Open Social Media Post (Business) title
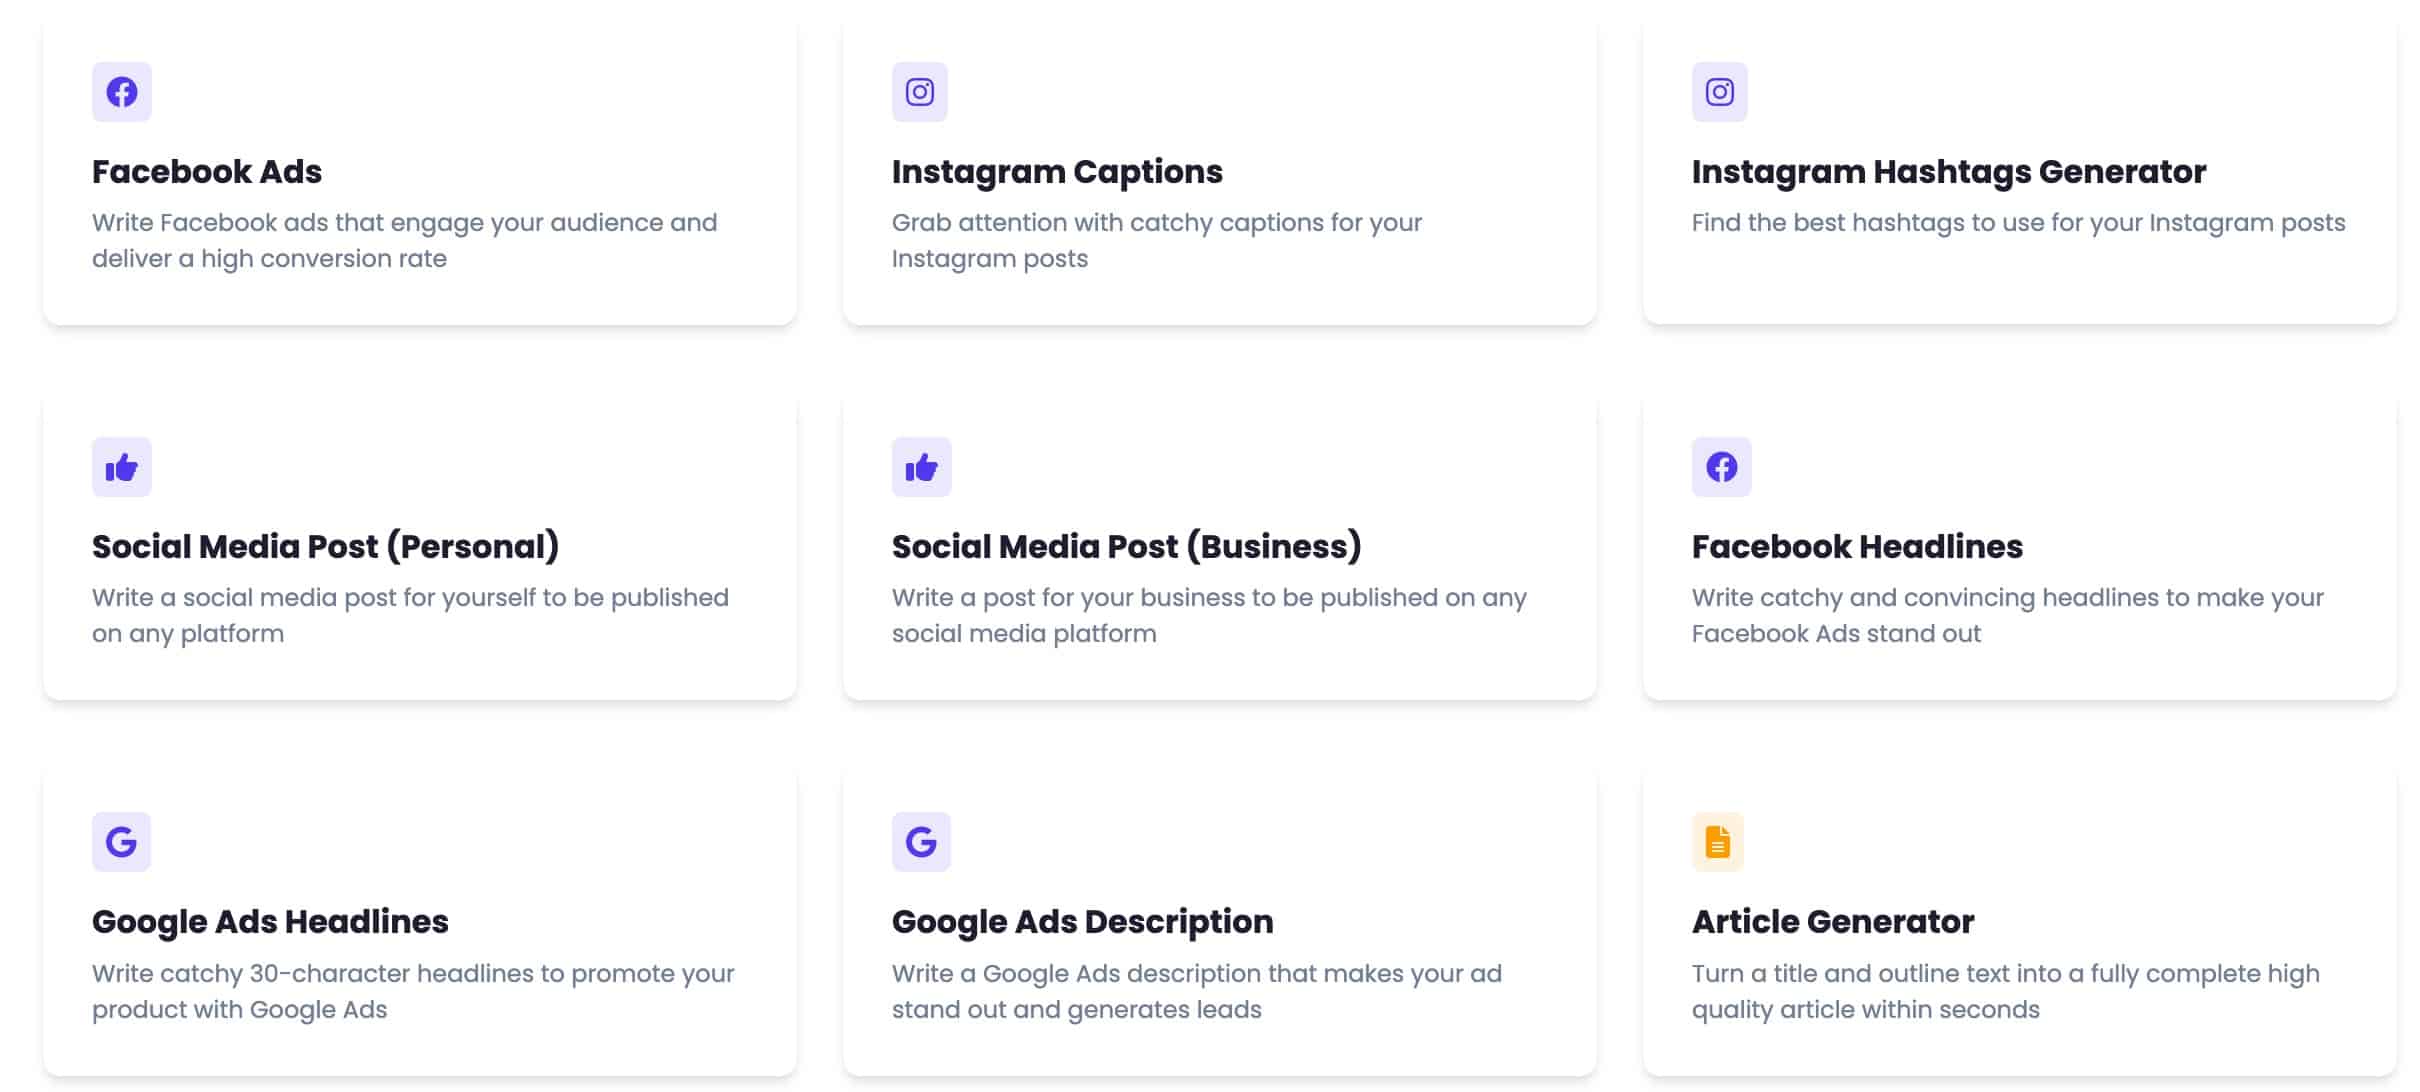Viewport: 2420px width, 1092px height. point(1127,547)
